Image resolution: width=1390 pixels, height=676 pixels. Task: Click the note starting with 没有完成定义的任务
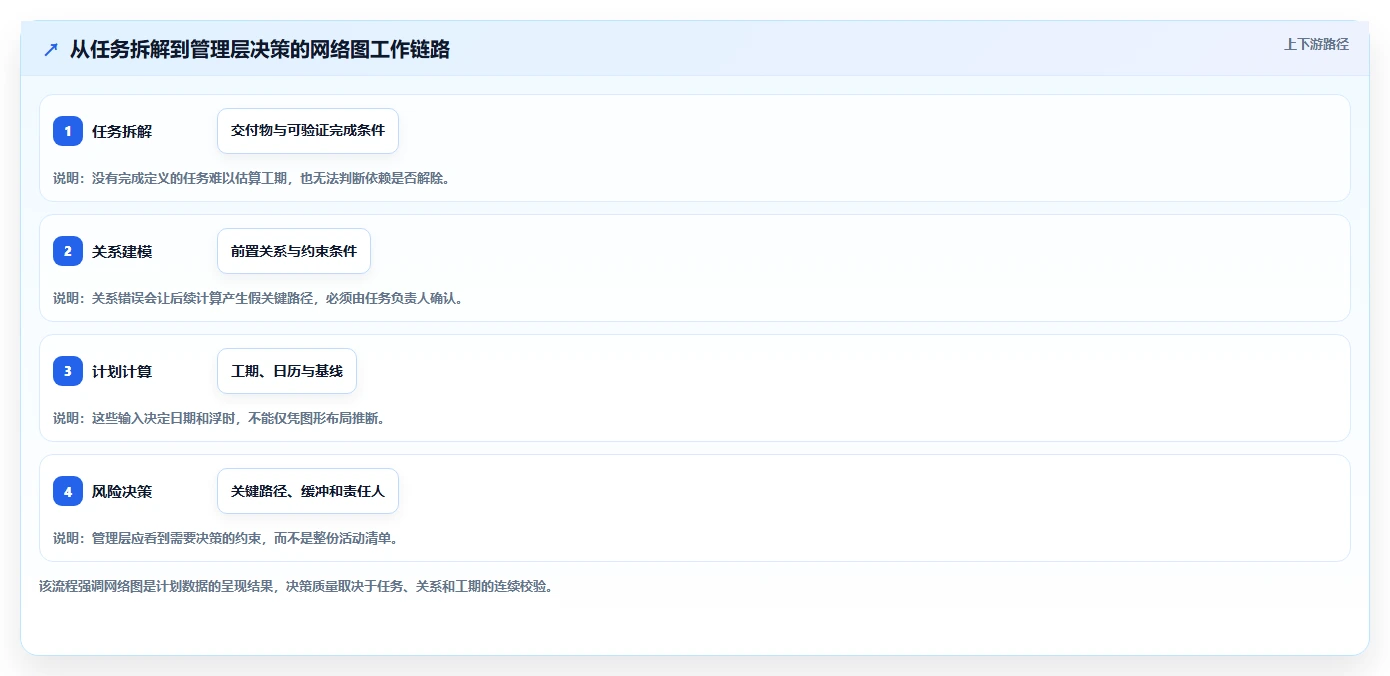pyautogui.click(x=251, y=178)
